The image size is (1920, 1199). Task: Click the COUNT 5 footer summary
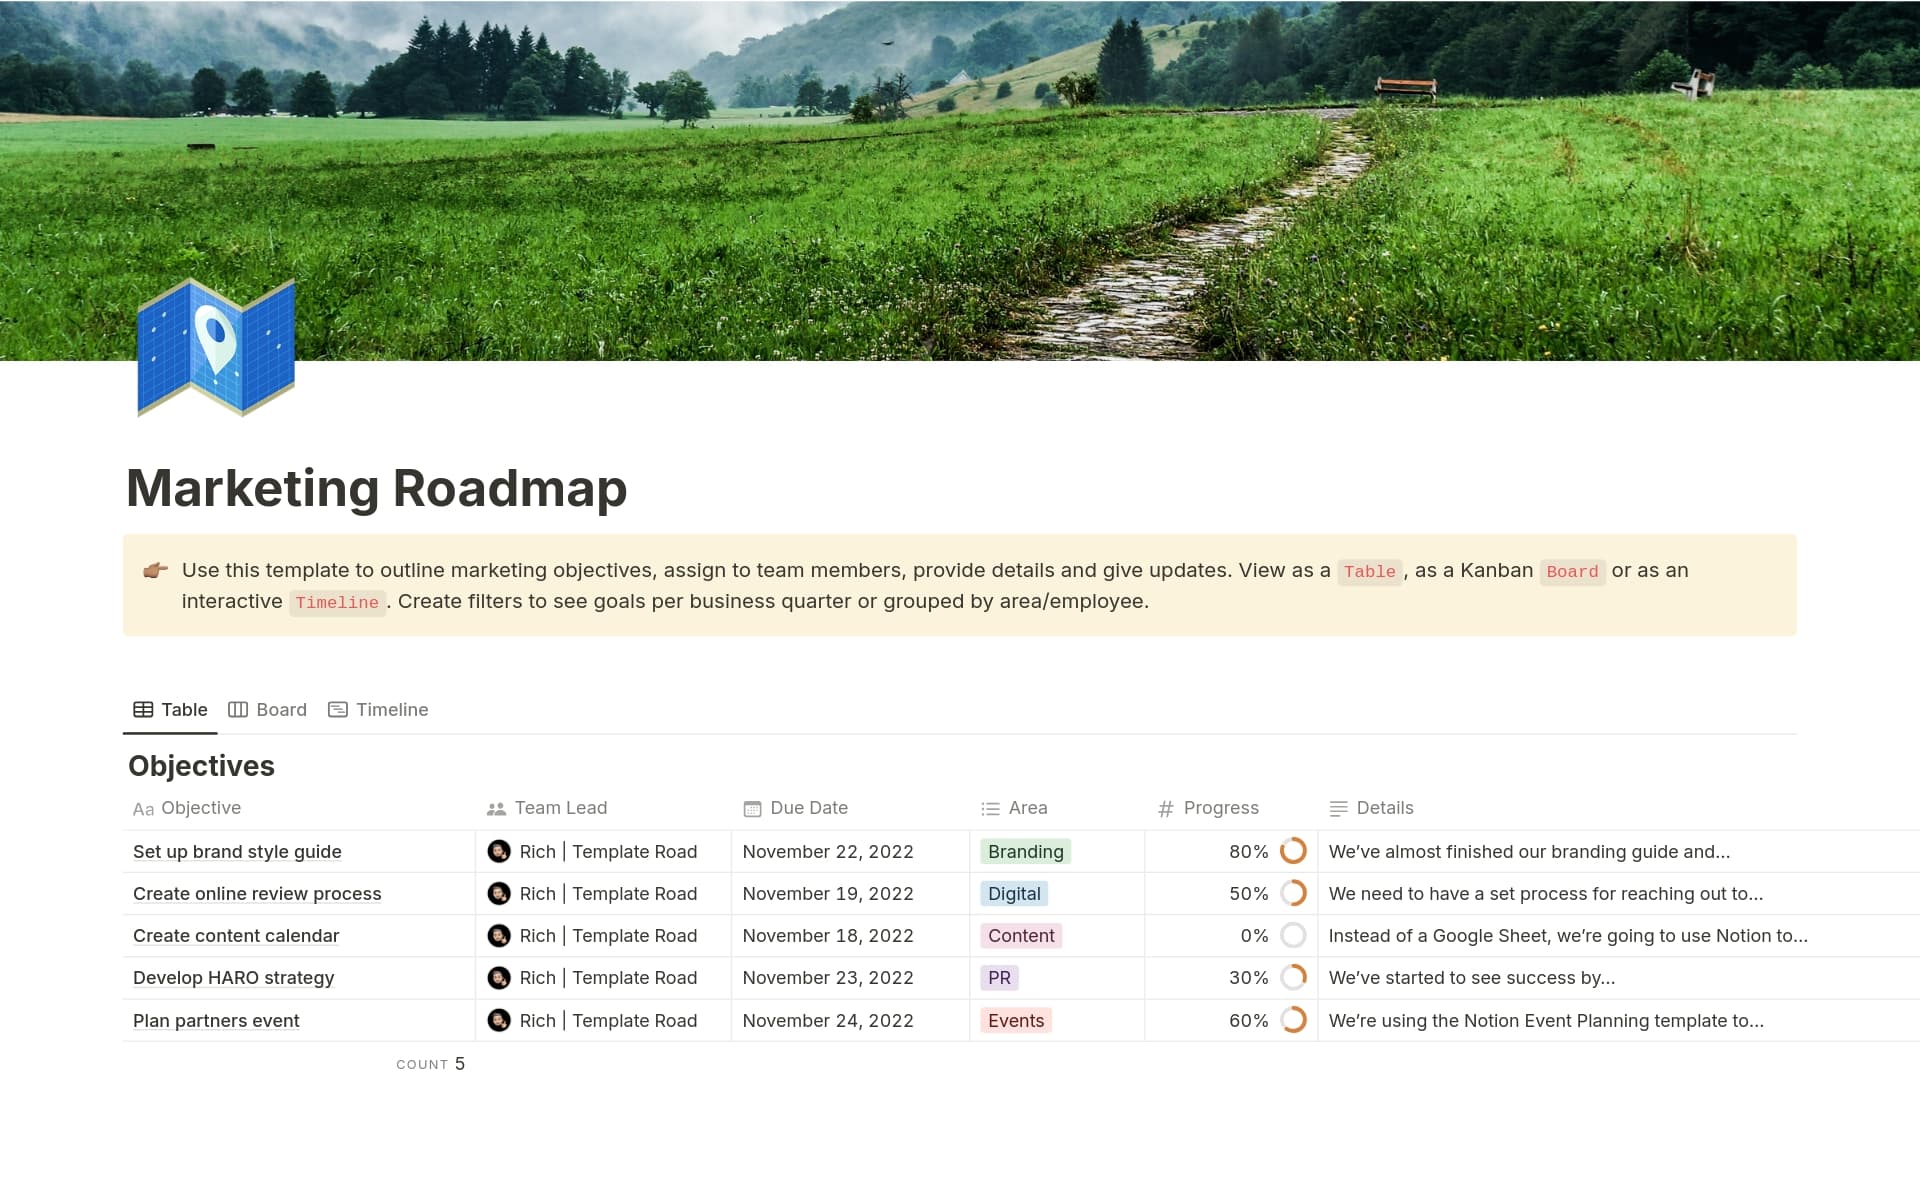coord(431,1064)
